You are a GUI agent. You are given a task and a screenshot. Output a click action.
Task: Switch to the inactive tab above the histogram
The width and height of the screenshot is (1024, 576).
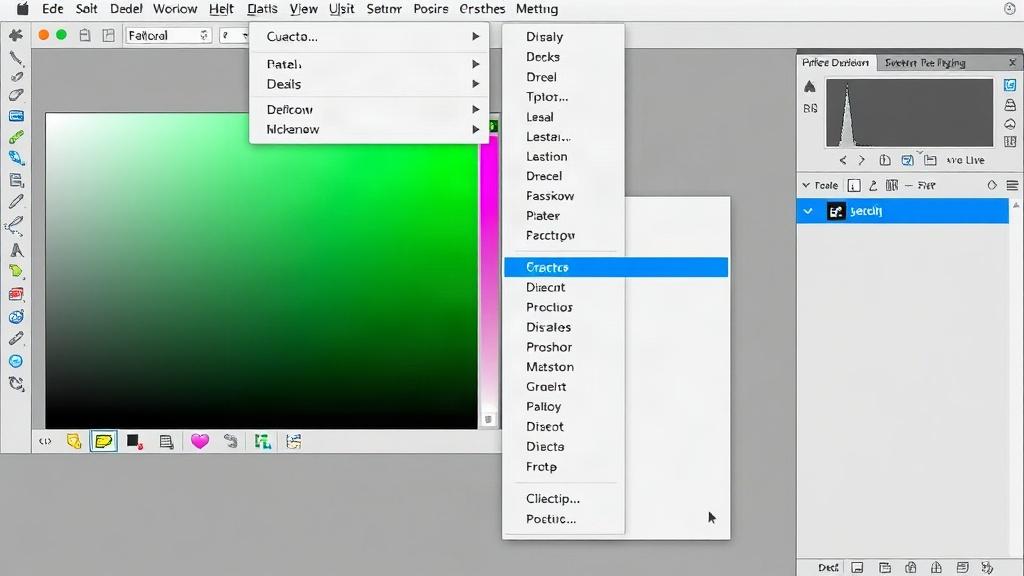point(925,63)
